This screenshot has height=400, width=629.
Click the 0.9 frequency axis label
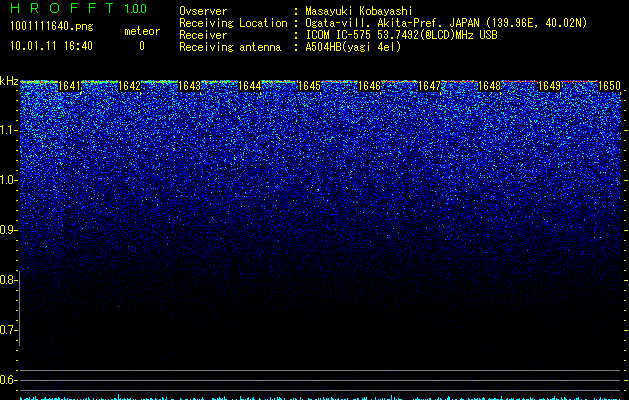[9, 230]
